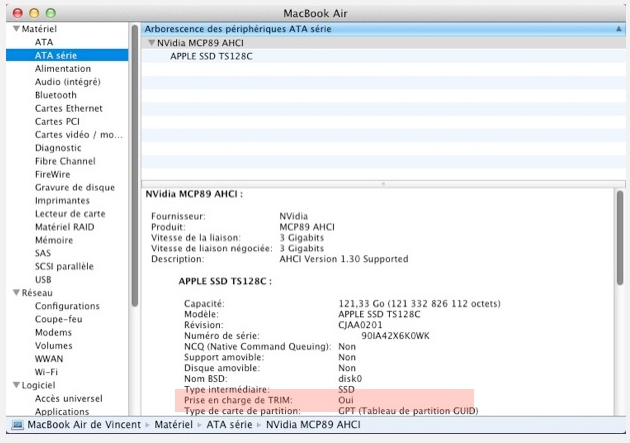Click the bold APPLE SSD TS128C : heading
The width and height of the screenshot is (630, 443).
(x=225, y=282)
